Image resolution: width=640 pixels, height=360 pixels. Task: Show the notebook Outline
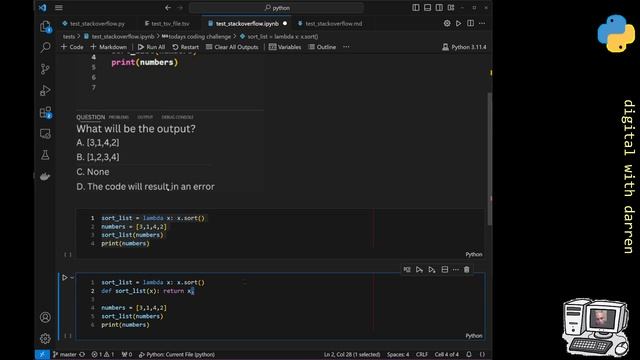(x=322, y=47)
